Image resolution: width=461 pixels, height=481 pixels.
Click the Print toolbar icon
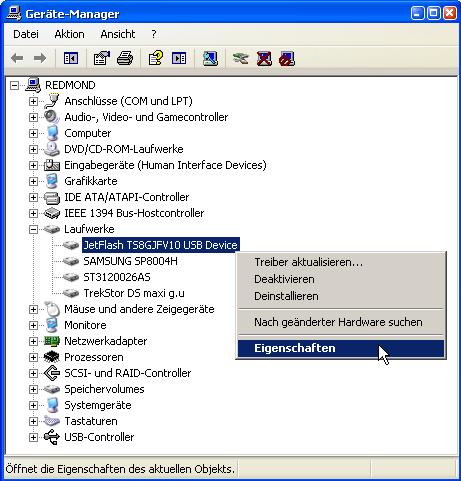click(x=125, y=58)
